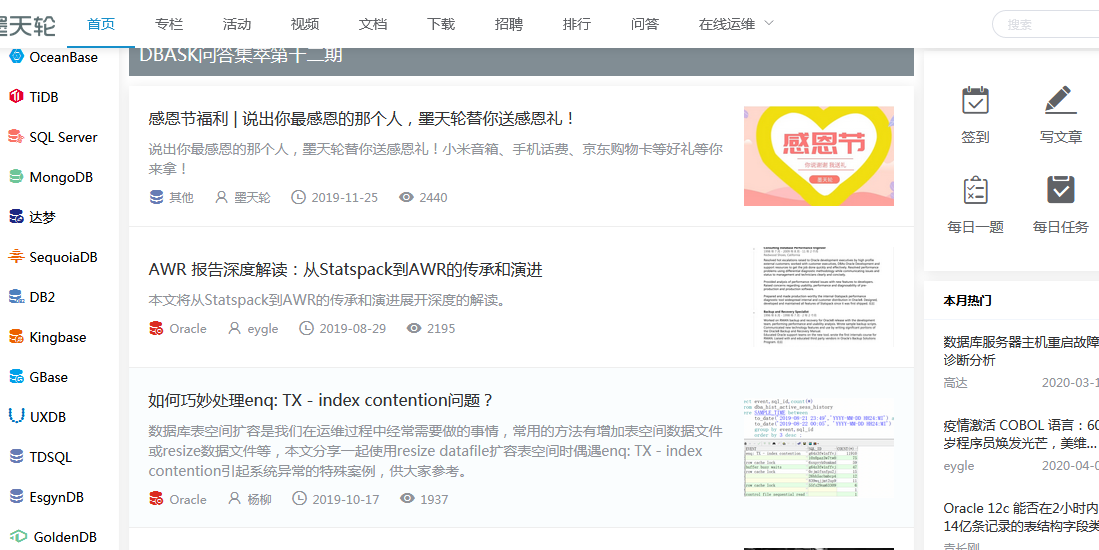Click the OceanBase icon in sidebar

[16, 56]
